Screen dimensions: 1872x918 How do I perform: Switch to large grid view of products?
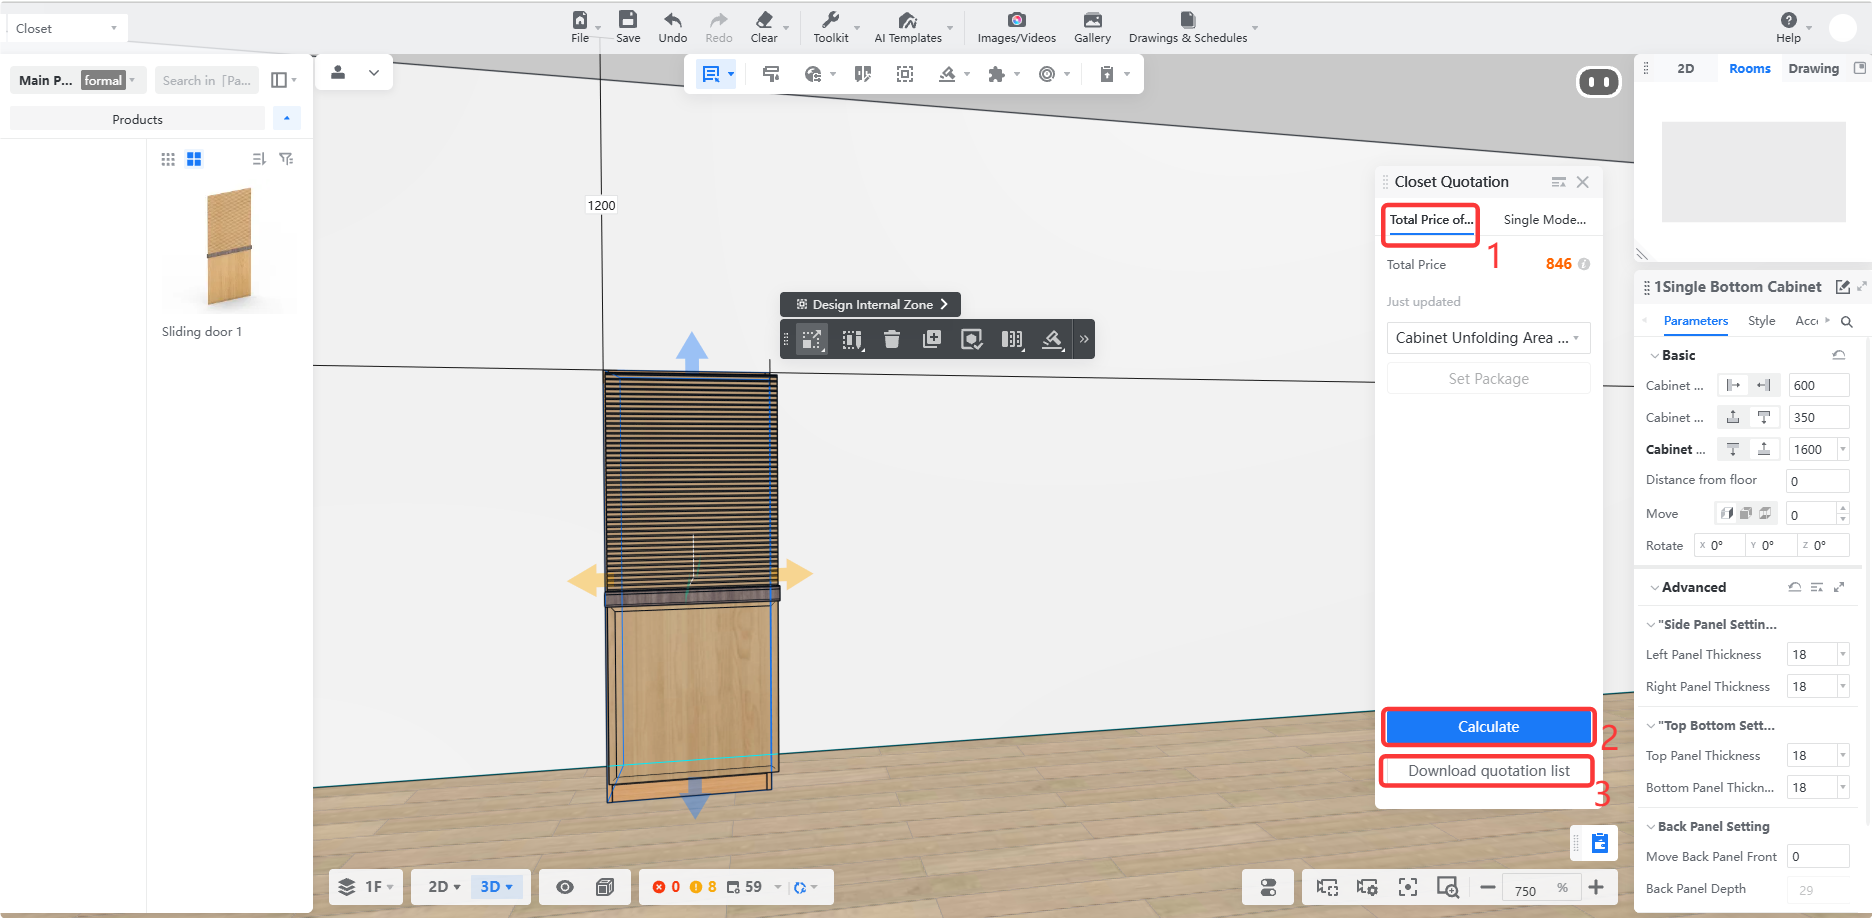pyautogui.click(x=194, y=159)
